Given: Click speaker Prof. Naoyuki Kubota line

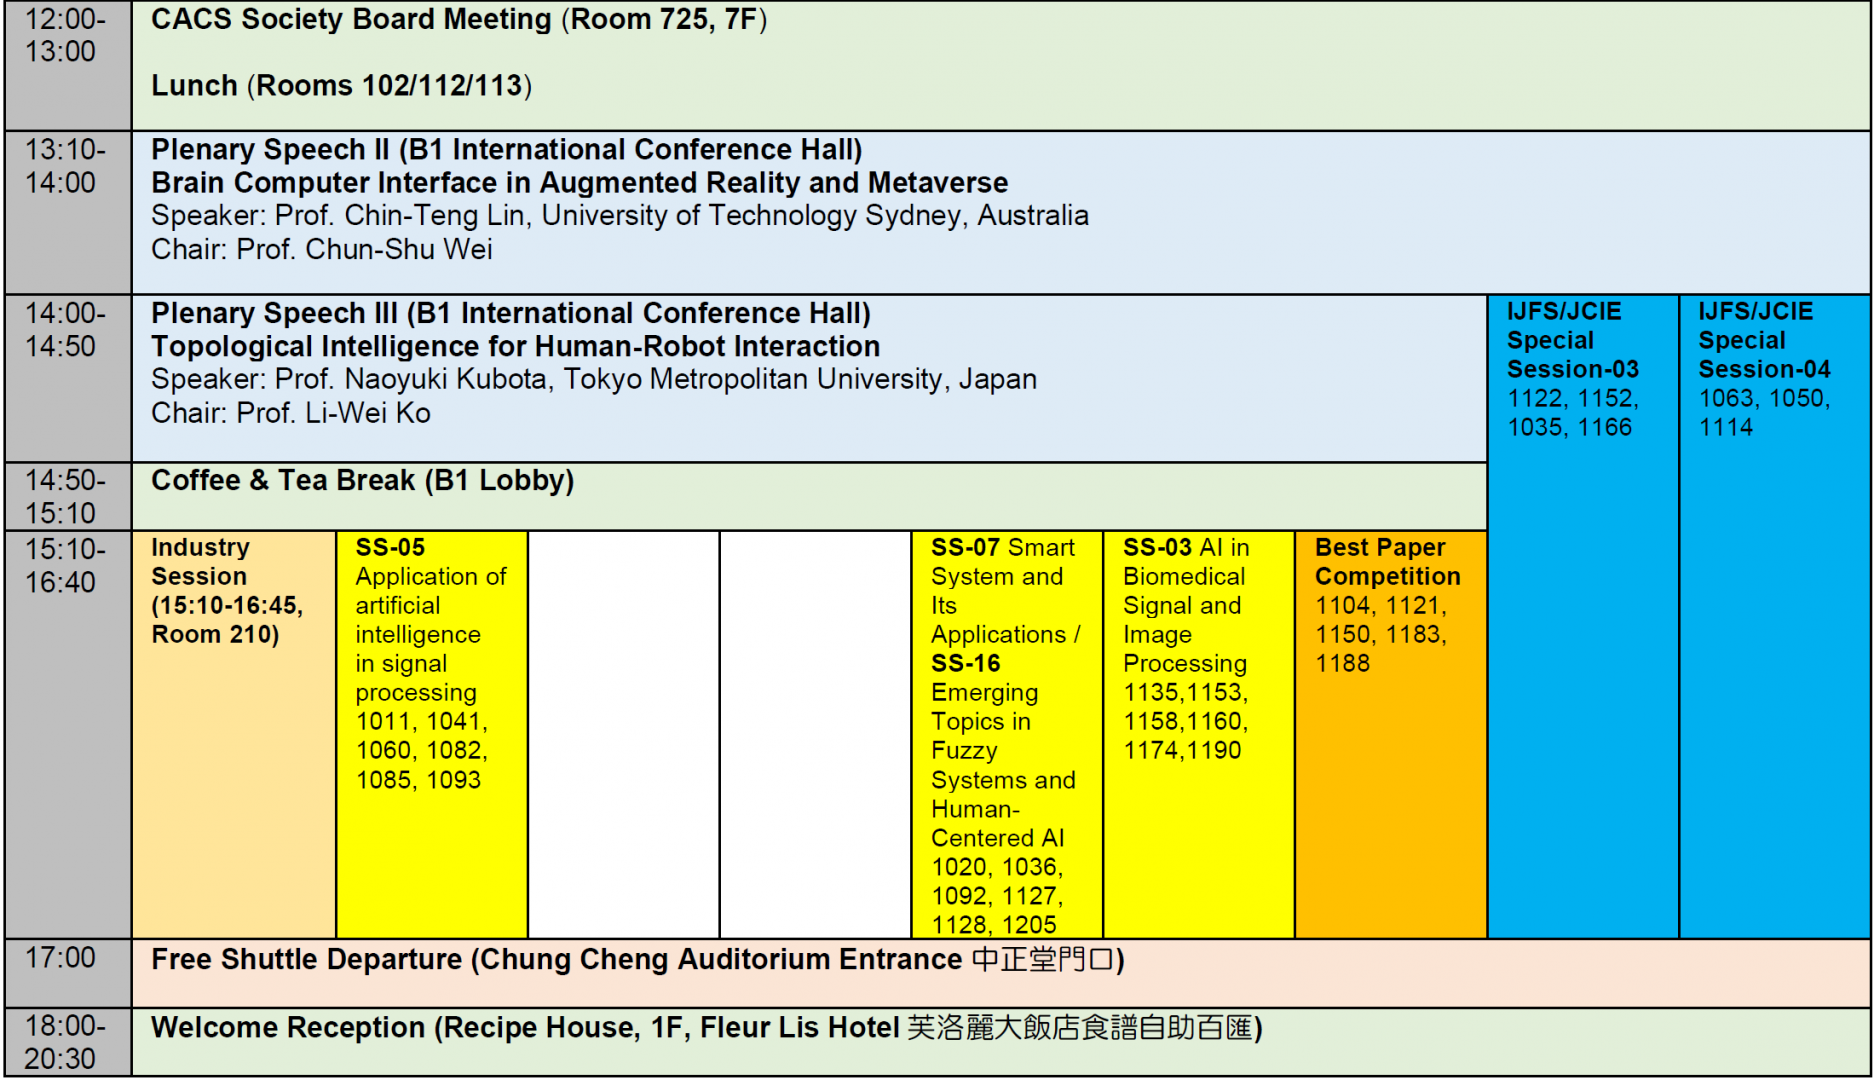Looking at the screenshot, I should (x=593, y=380).
